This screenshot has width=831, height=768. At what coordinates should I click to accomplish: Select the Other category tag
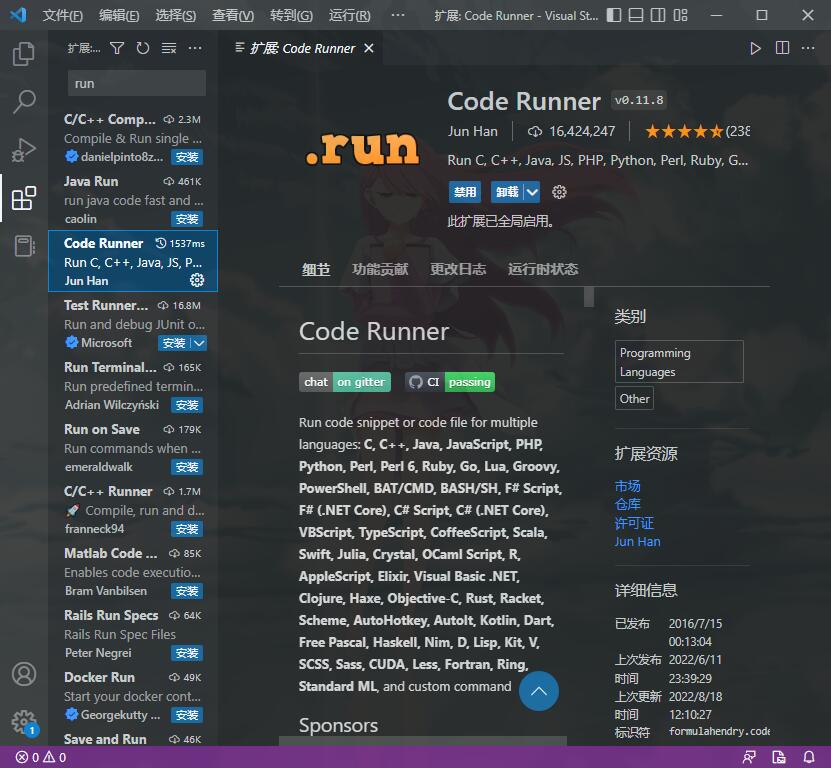(634, 399)
